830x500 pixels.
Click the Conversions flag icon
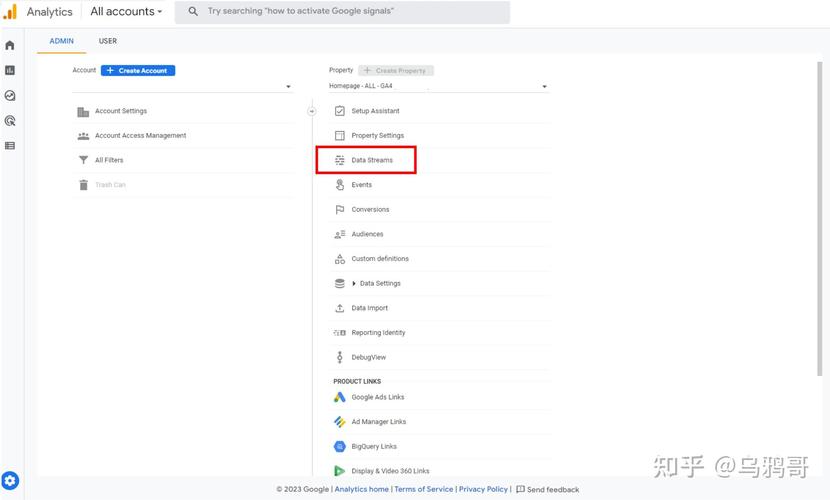tap(340, 210)
